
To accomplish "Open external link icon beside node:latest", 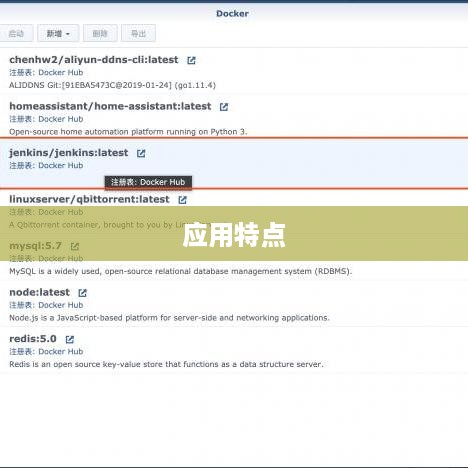I will (82, 293).
